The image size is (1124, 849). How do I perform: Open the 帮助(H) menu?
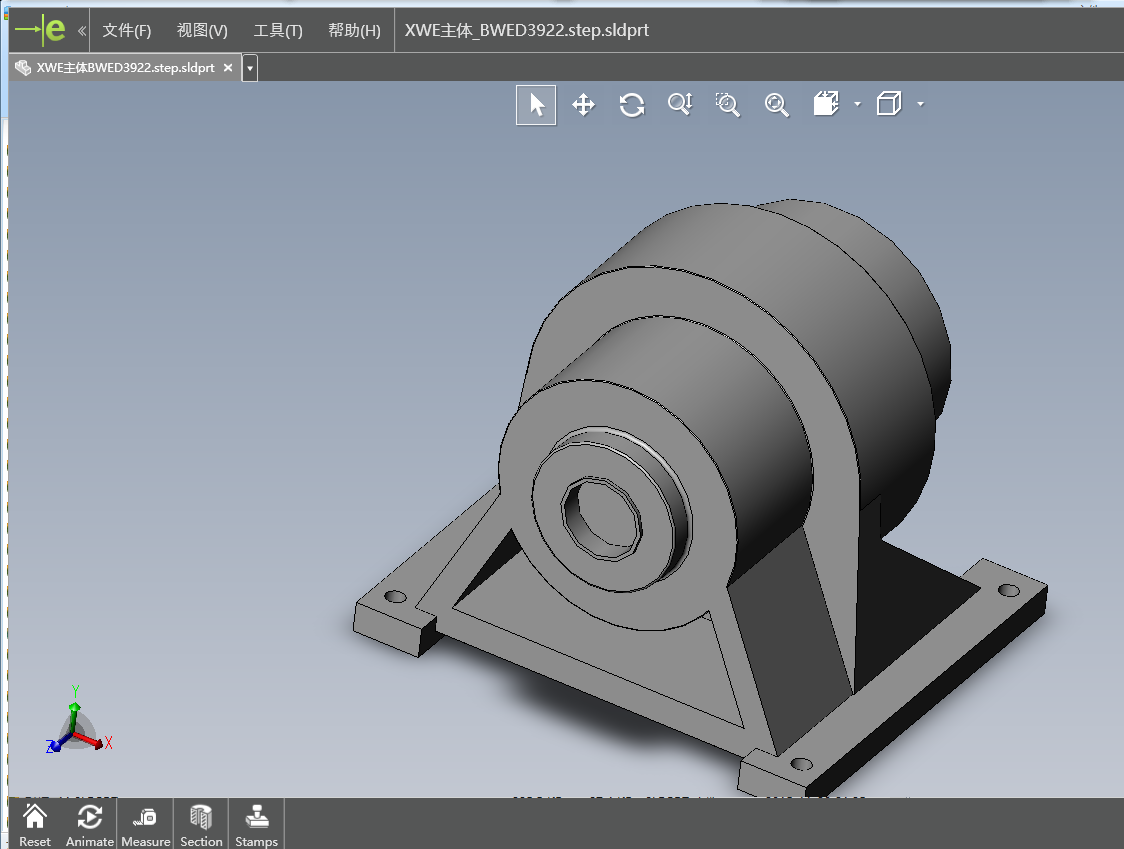click(x=354, y=30)
